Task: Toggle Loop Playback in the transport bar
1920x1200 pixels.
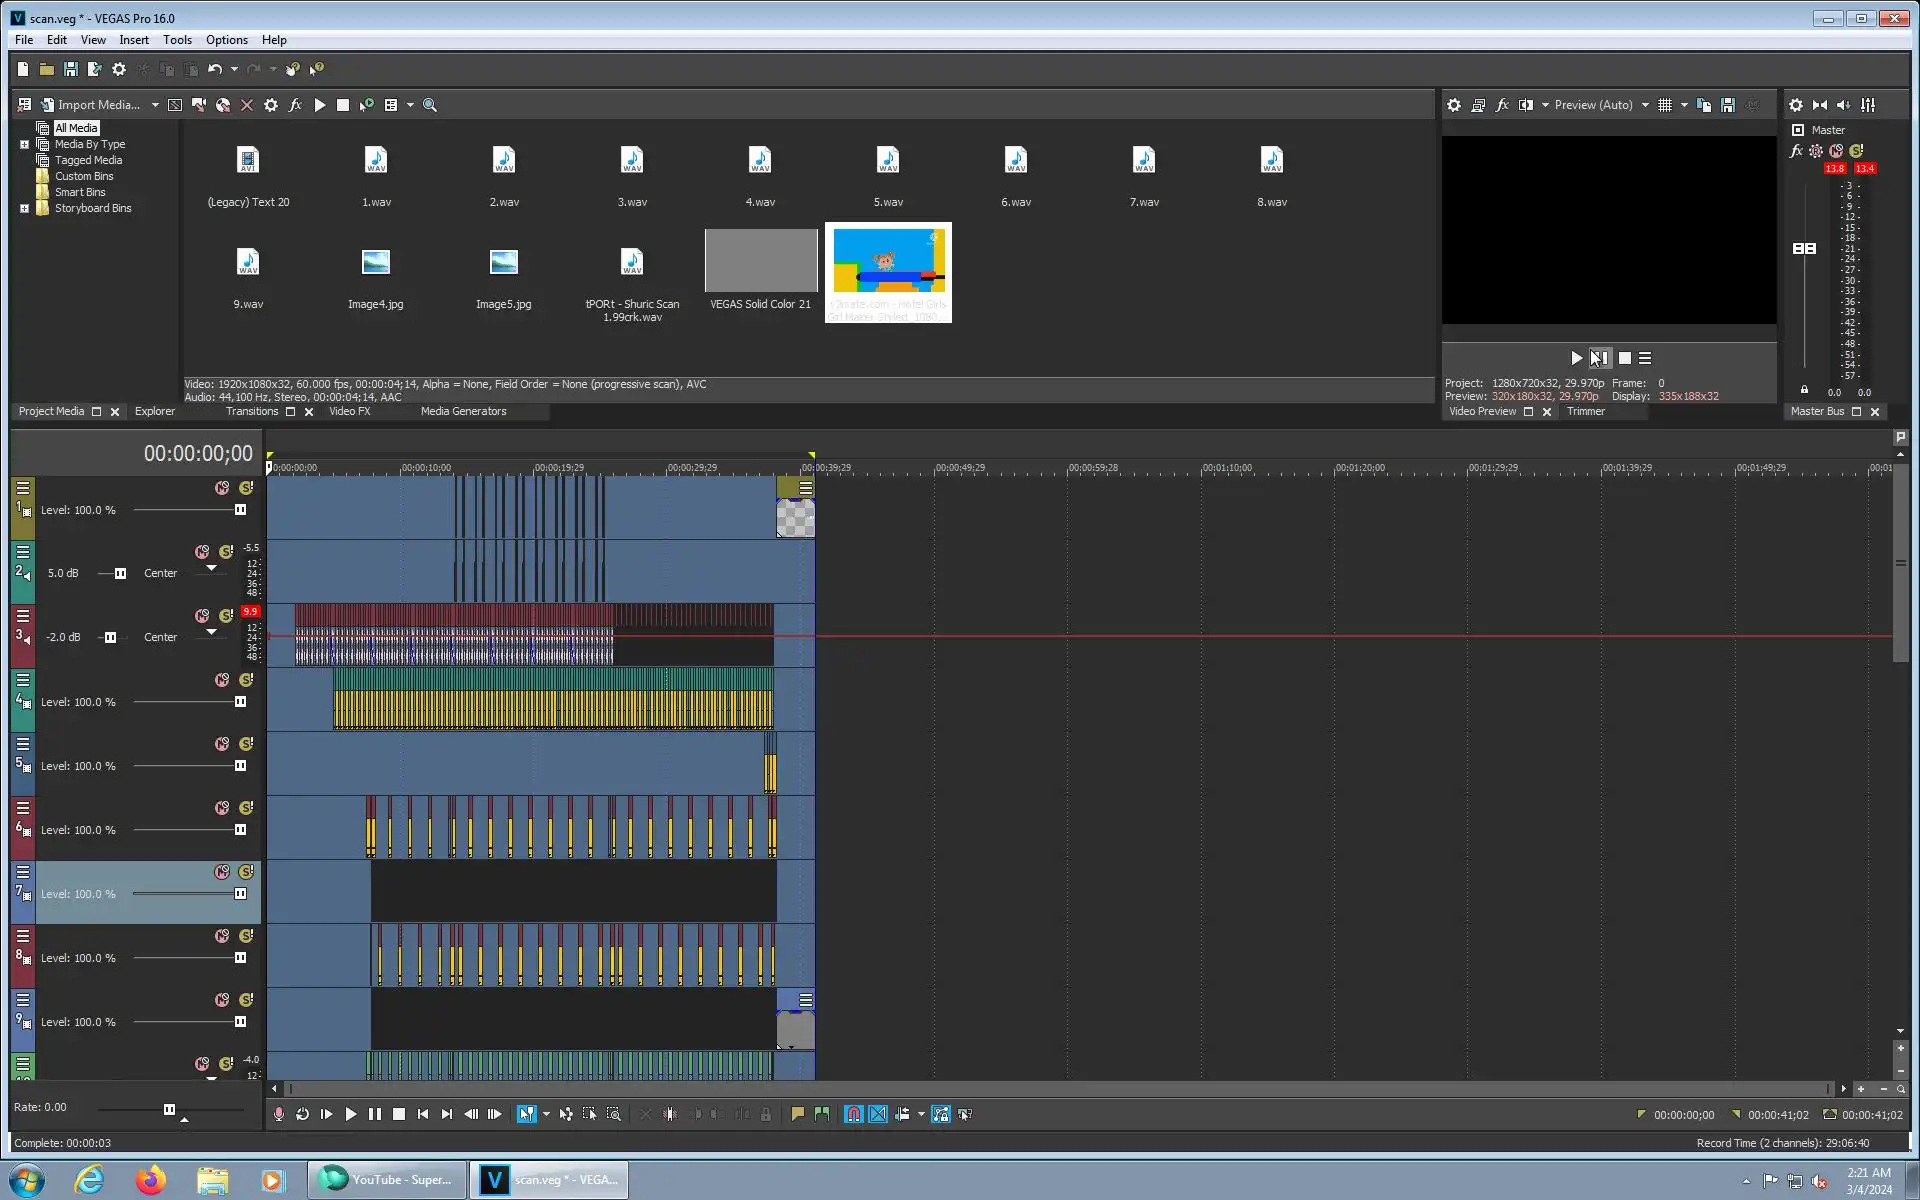Action: [x=302, y=1114]
